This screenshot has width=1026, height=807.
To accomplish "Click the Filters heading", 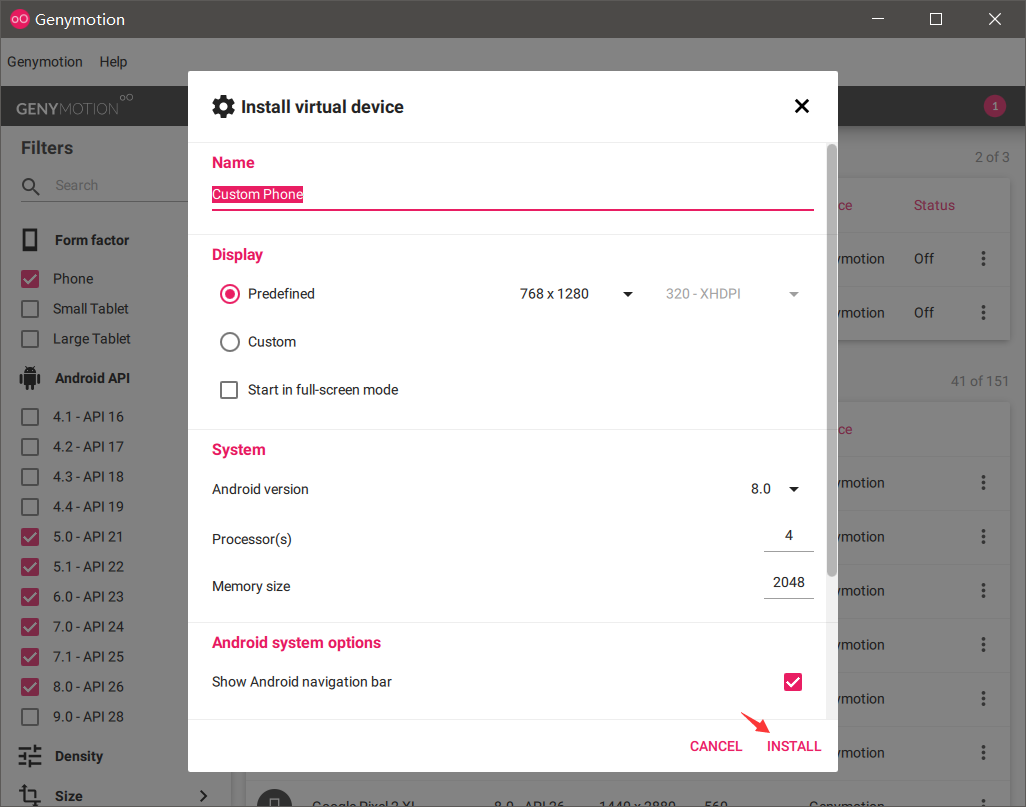I will pyautogui.click(x=47, y=148).
